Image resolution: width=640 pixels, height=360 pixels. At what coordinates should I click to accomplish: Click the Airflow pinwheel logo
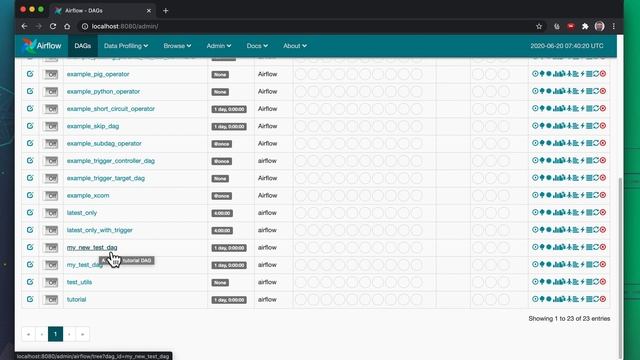[29, 46]
